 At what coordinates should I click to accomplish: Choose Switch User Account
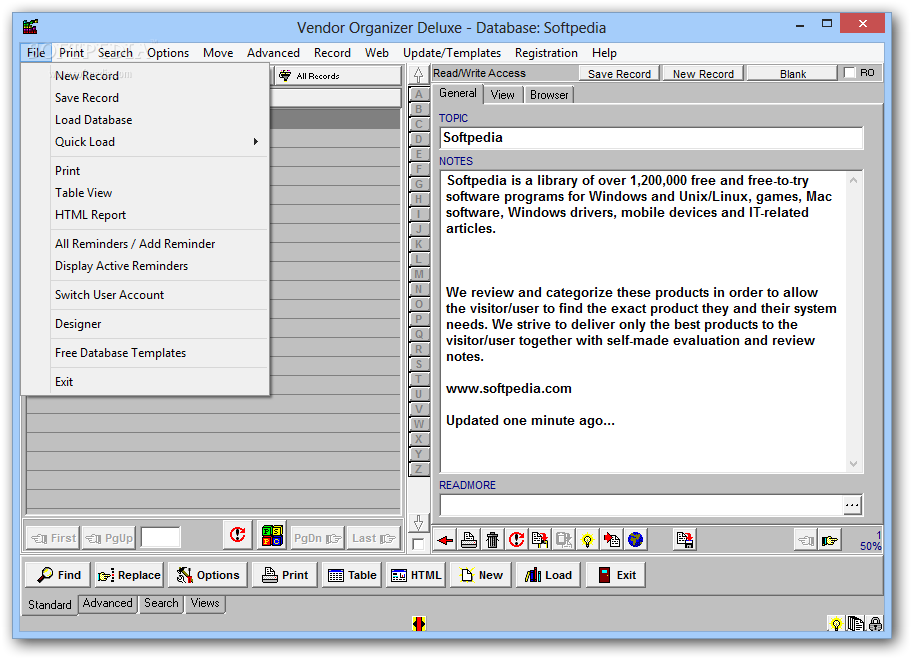click(x=160, y=295)
